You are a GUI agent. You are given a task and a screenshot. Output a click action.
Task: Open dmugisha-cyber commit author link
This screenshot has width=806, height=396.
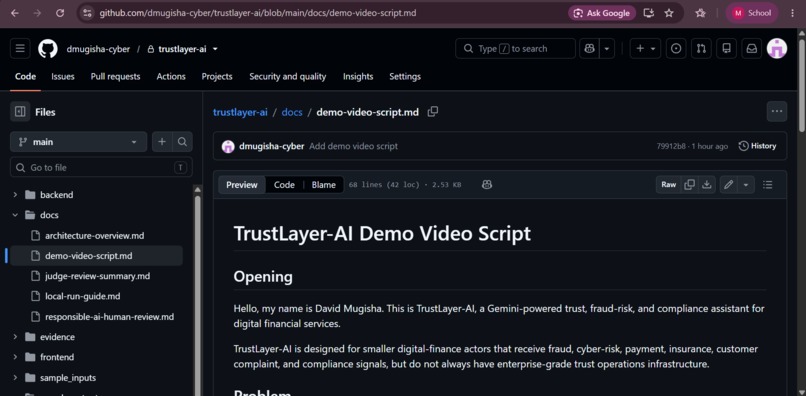pos(271,146)
